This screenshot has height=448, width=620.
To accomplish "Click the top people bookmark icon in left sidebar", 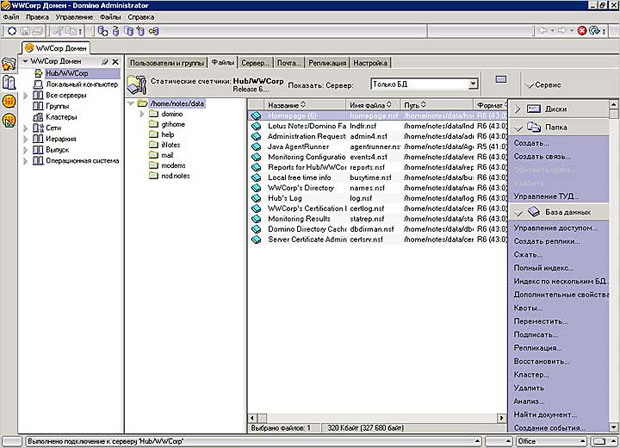I will tap(9, 64).
